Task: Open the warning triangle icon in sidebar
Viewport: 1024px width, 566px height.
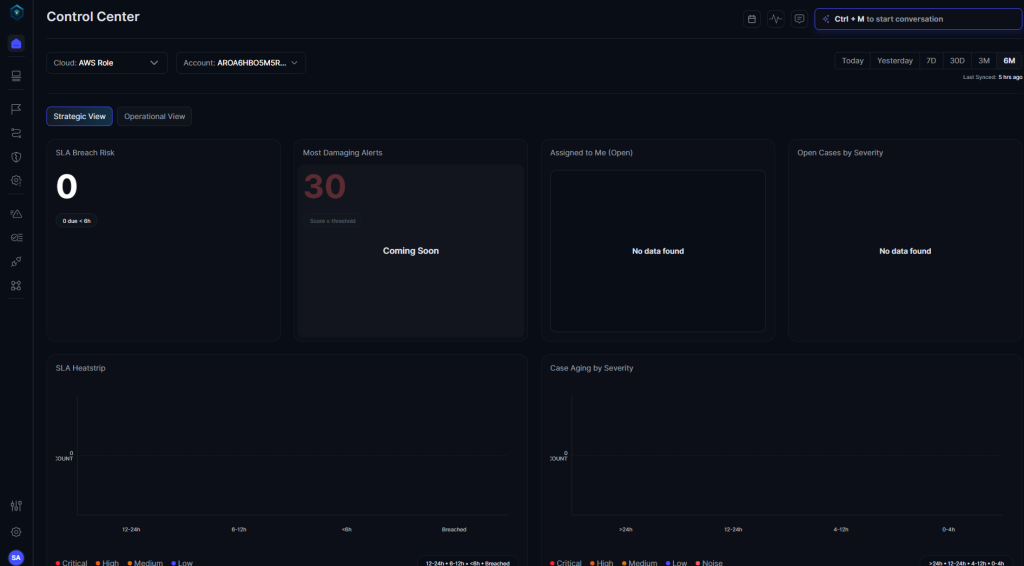Action: pyautogui.click(x=16, y=214)
